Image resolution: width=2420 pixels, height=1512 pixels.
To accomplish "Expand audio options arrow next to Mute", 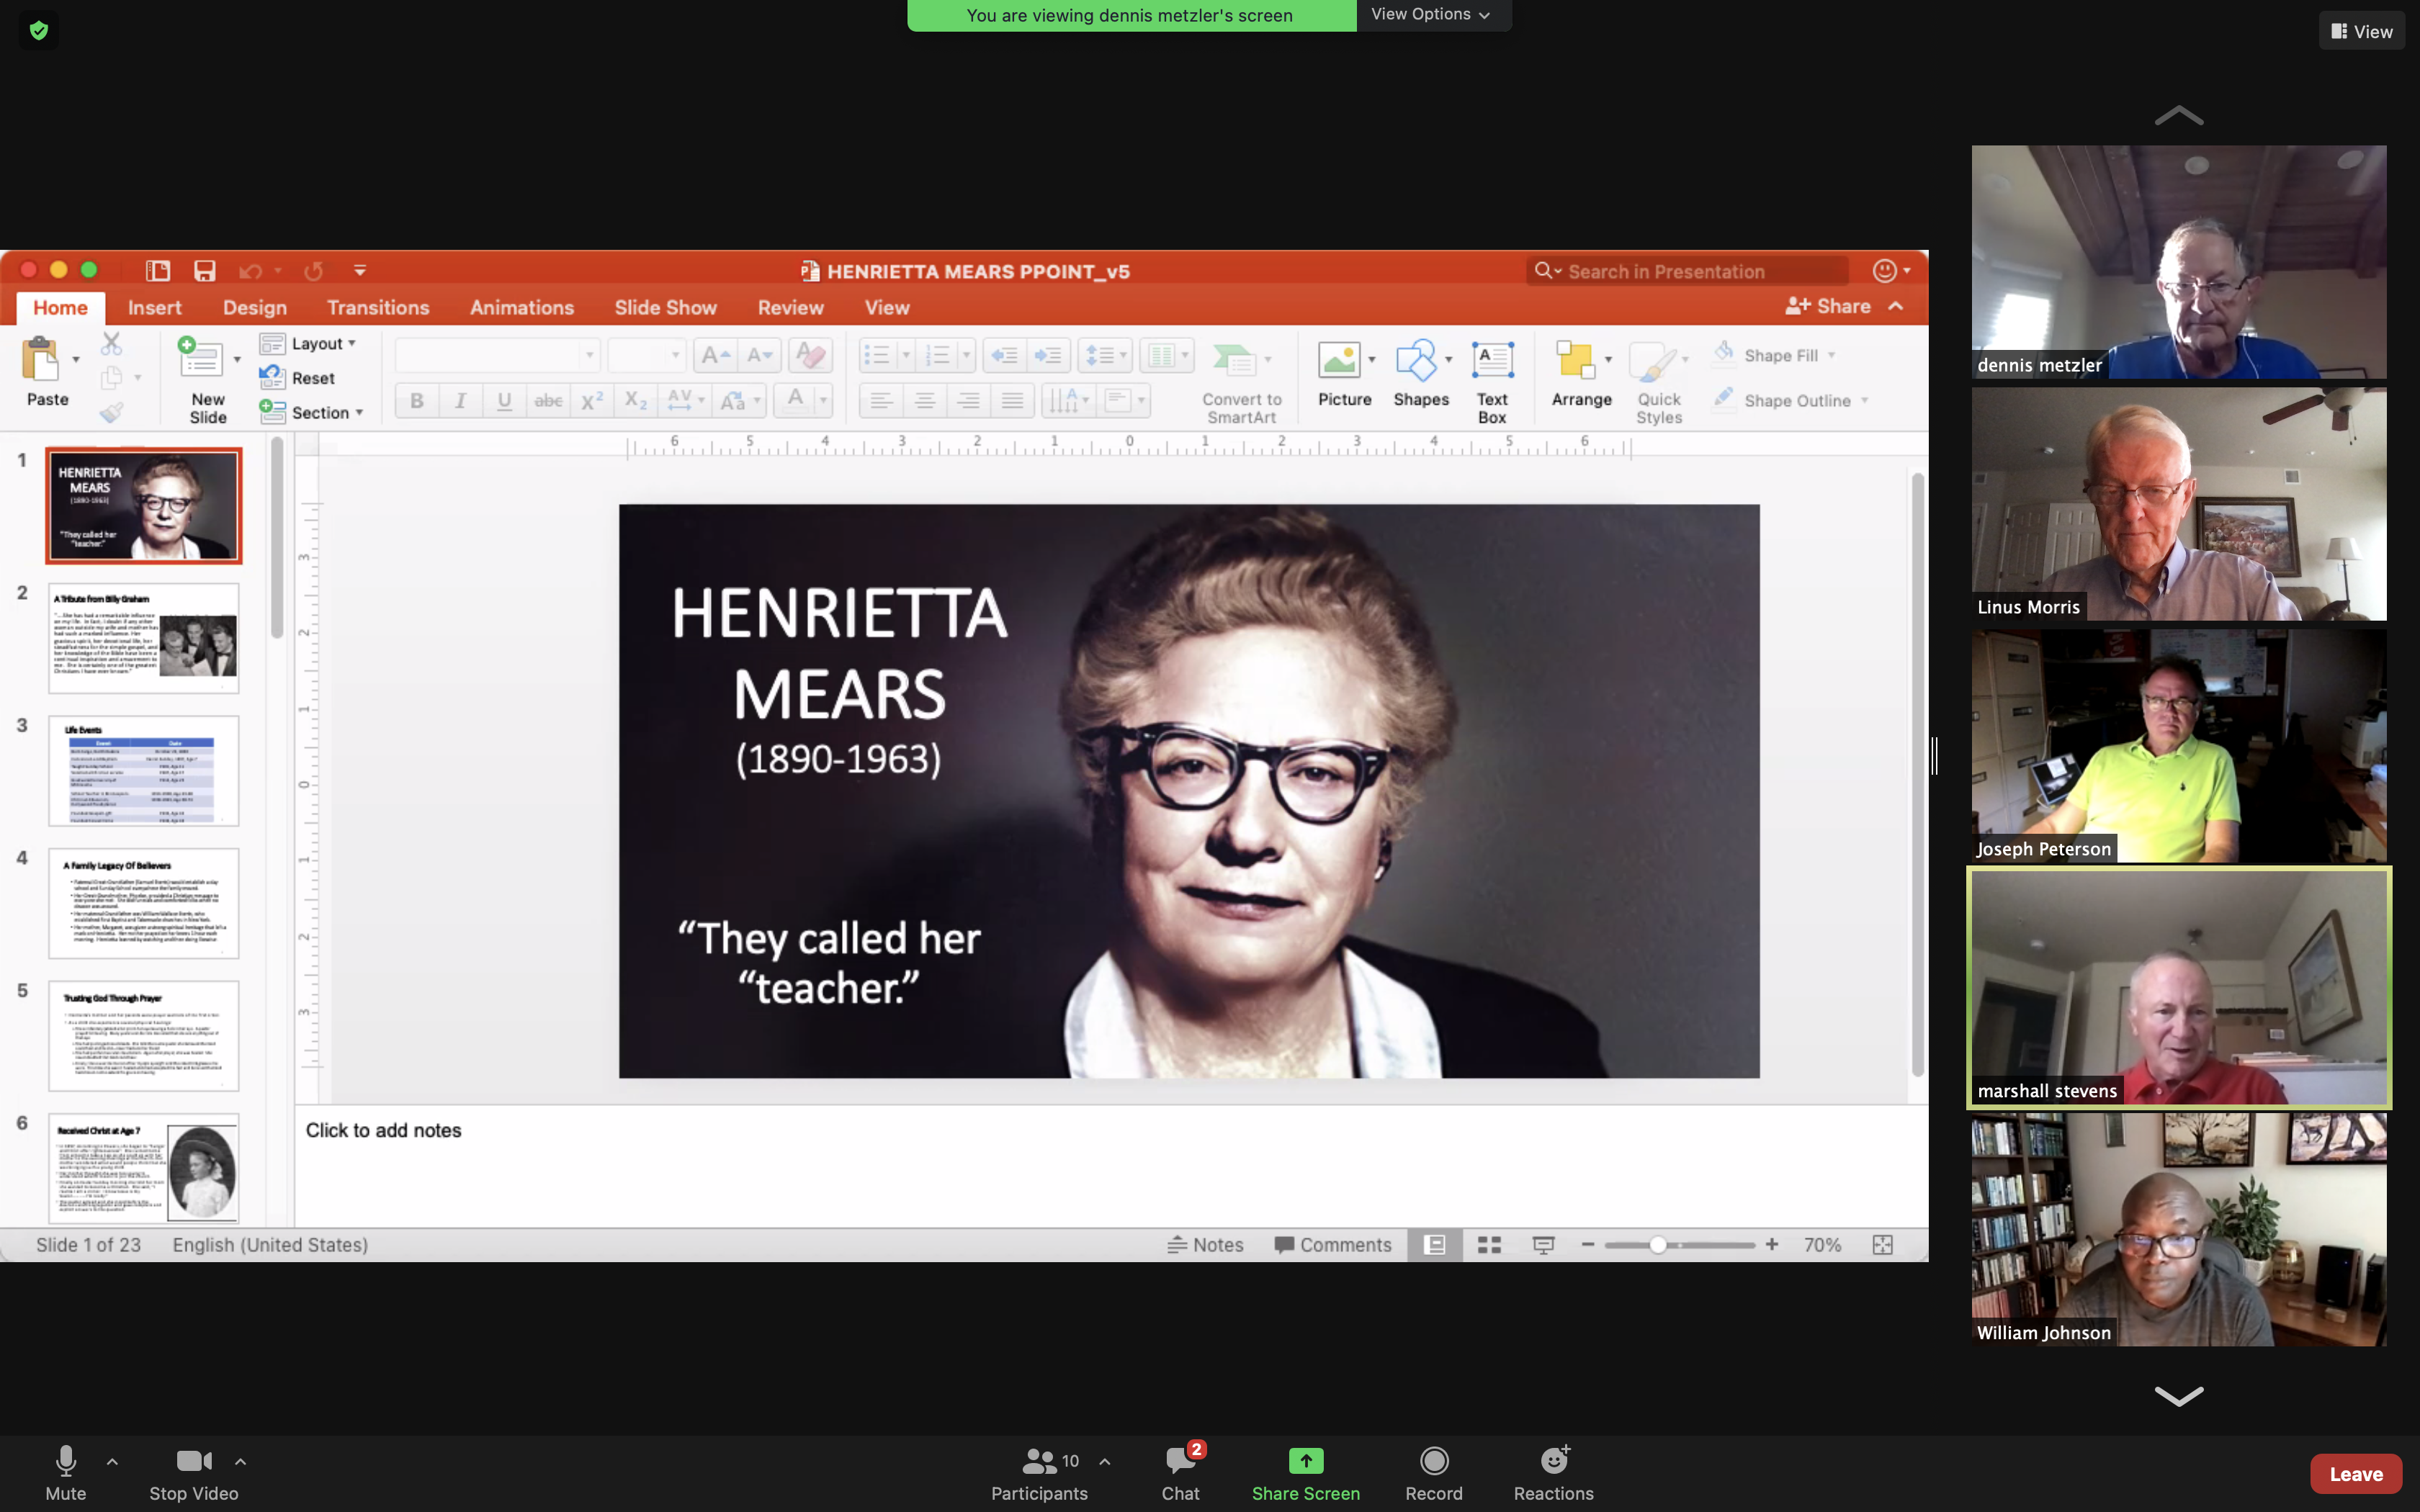I will tap(112, 1461).
